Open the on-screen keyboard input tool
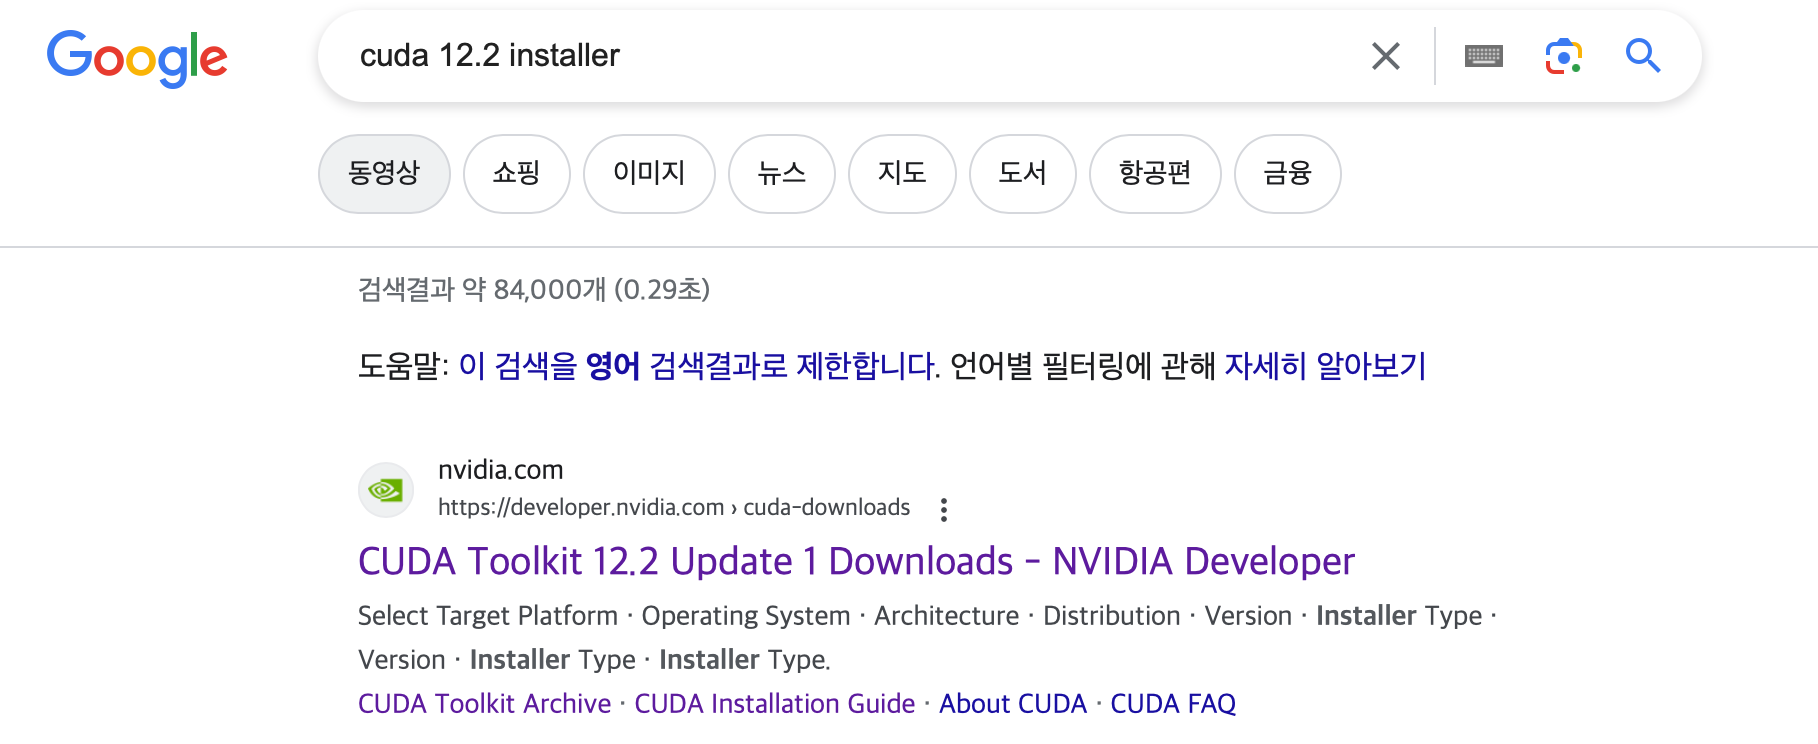The image size is (1818, 744). (1484, 56)
